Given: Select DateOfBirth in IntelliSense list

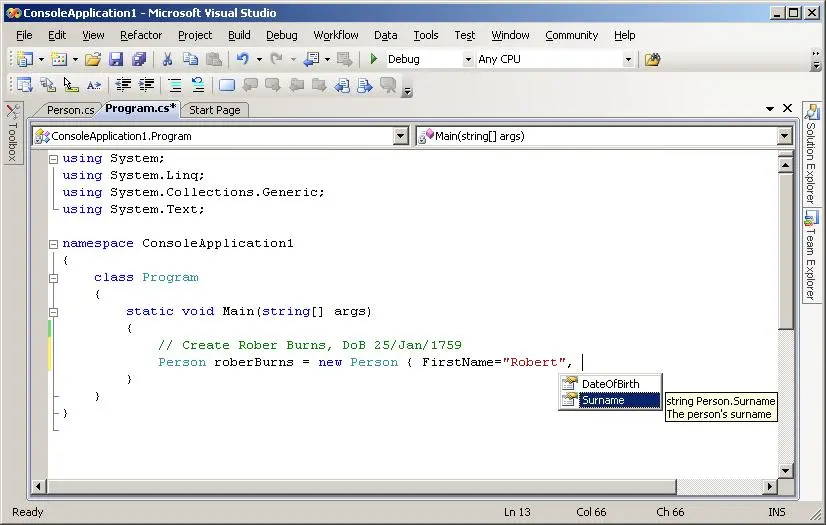Looking at the screenshot, I should [610, 384].
